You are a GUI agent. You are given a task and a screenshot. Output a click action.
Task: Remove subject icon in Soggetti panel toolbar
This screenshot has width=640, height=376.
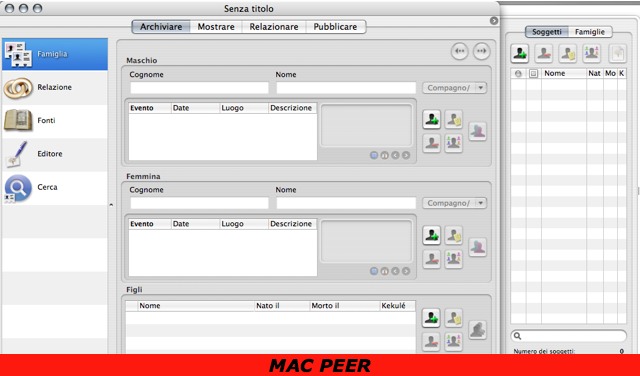point(544,53)
